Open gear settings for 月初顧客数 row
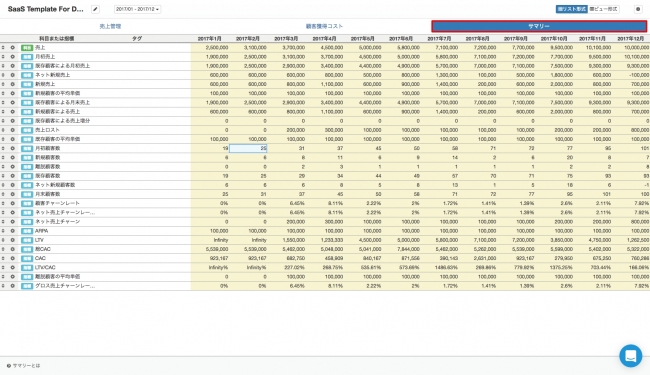 point(12,148)
